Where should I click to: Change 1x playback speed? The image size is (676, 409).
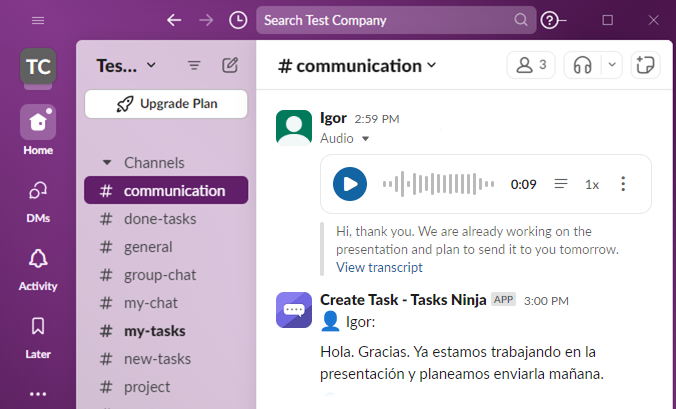[x=592, y=185]
